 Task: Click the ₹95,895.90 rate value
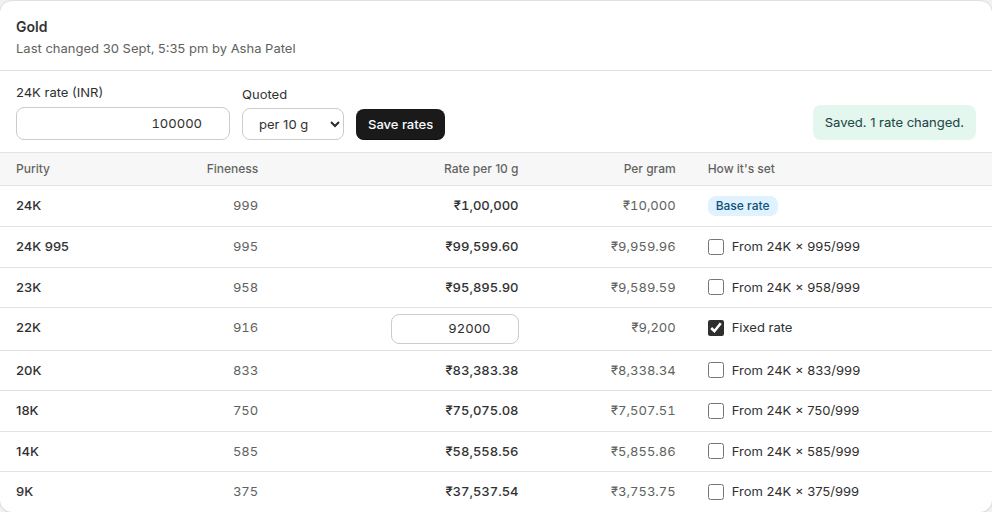481,287
